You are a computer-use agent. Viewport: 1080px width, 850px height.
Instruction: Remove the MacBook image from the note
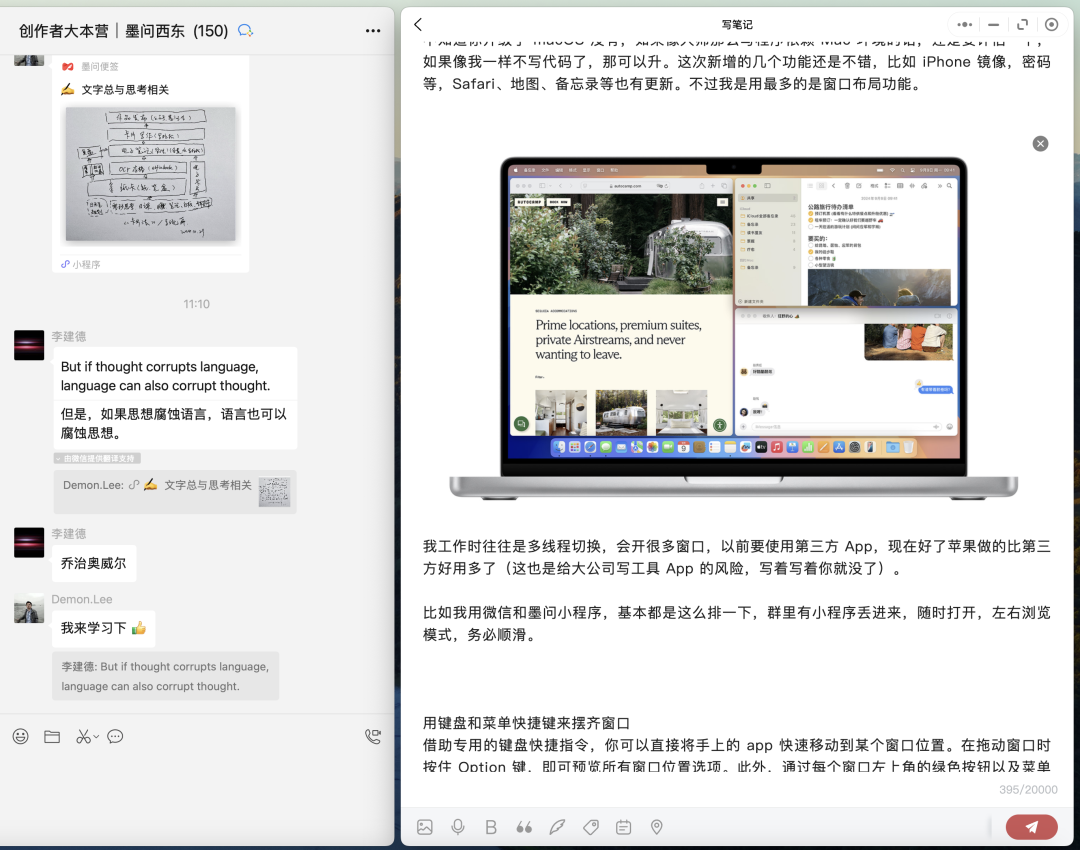click(x=1040, y=143)
